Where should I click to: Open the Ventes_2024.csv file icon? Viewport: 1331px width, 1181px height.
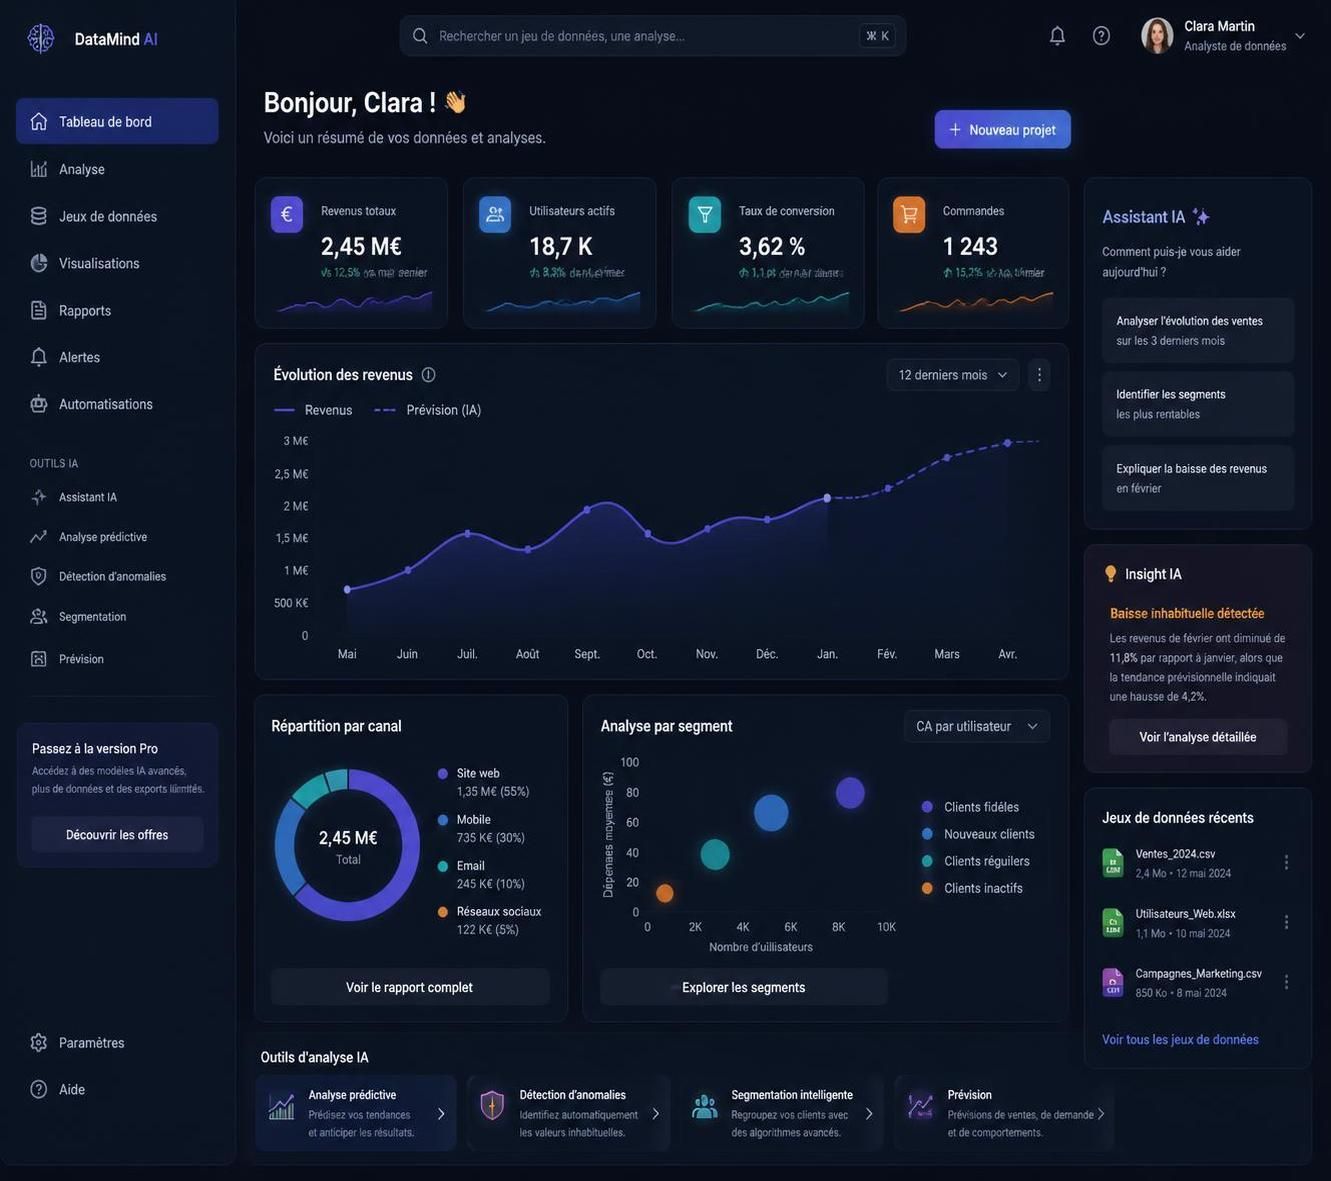tap(1113, 863)
